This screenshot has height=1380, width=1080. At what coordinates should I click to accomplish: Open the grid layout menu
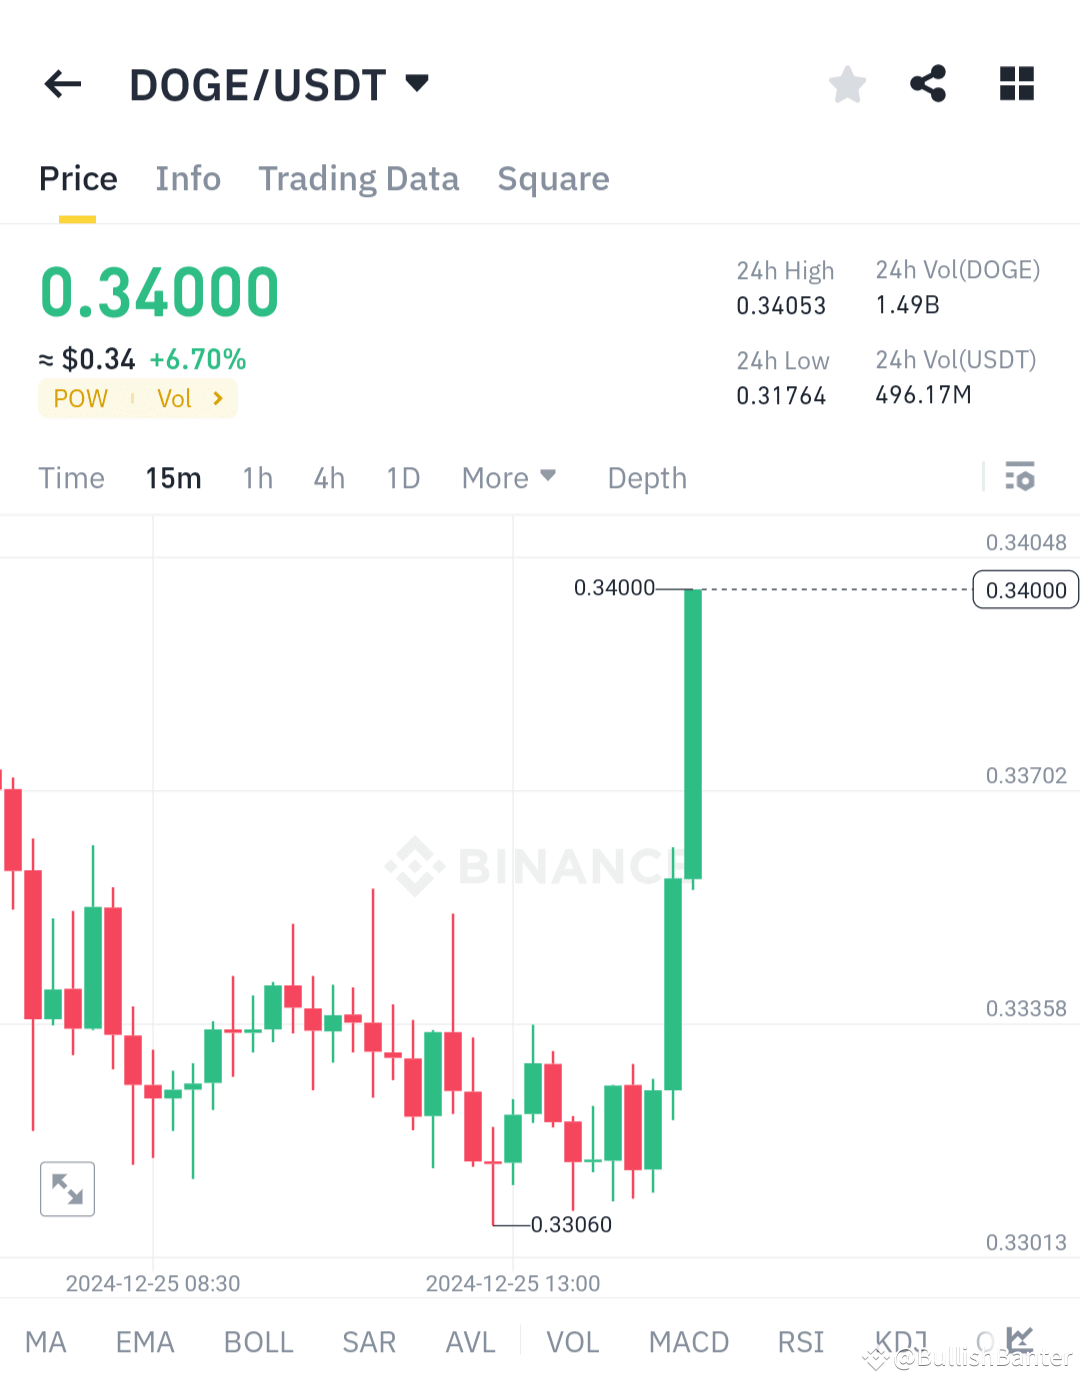pyautogui.click(x=1016, y=84)
